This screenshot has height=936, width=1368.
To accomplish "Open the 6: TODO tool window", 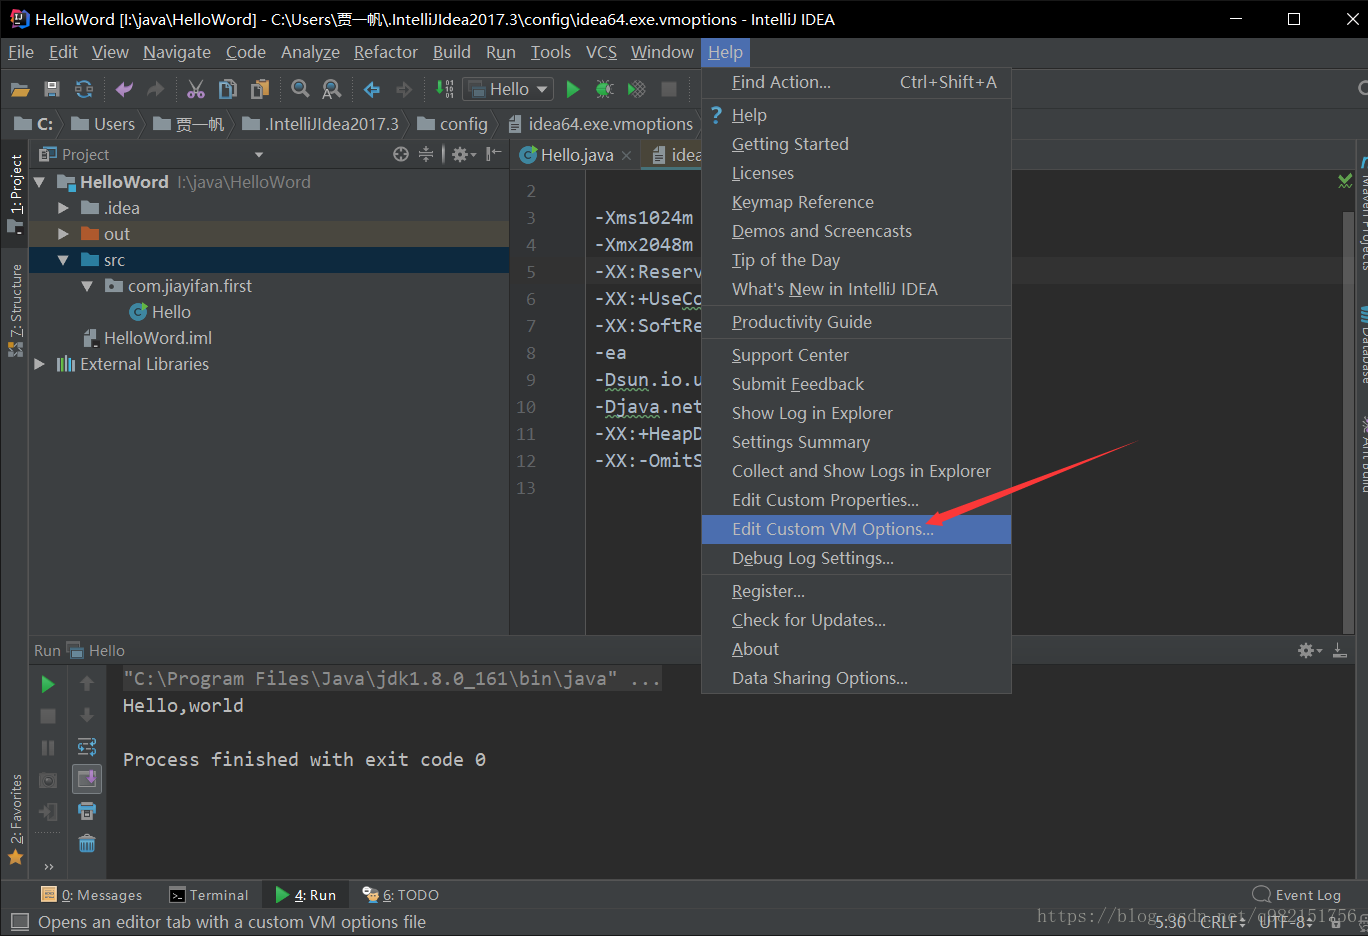I will tap(401, 895).
